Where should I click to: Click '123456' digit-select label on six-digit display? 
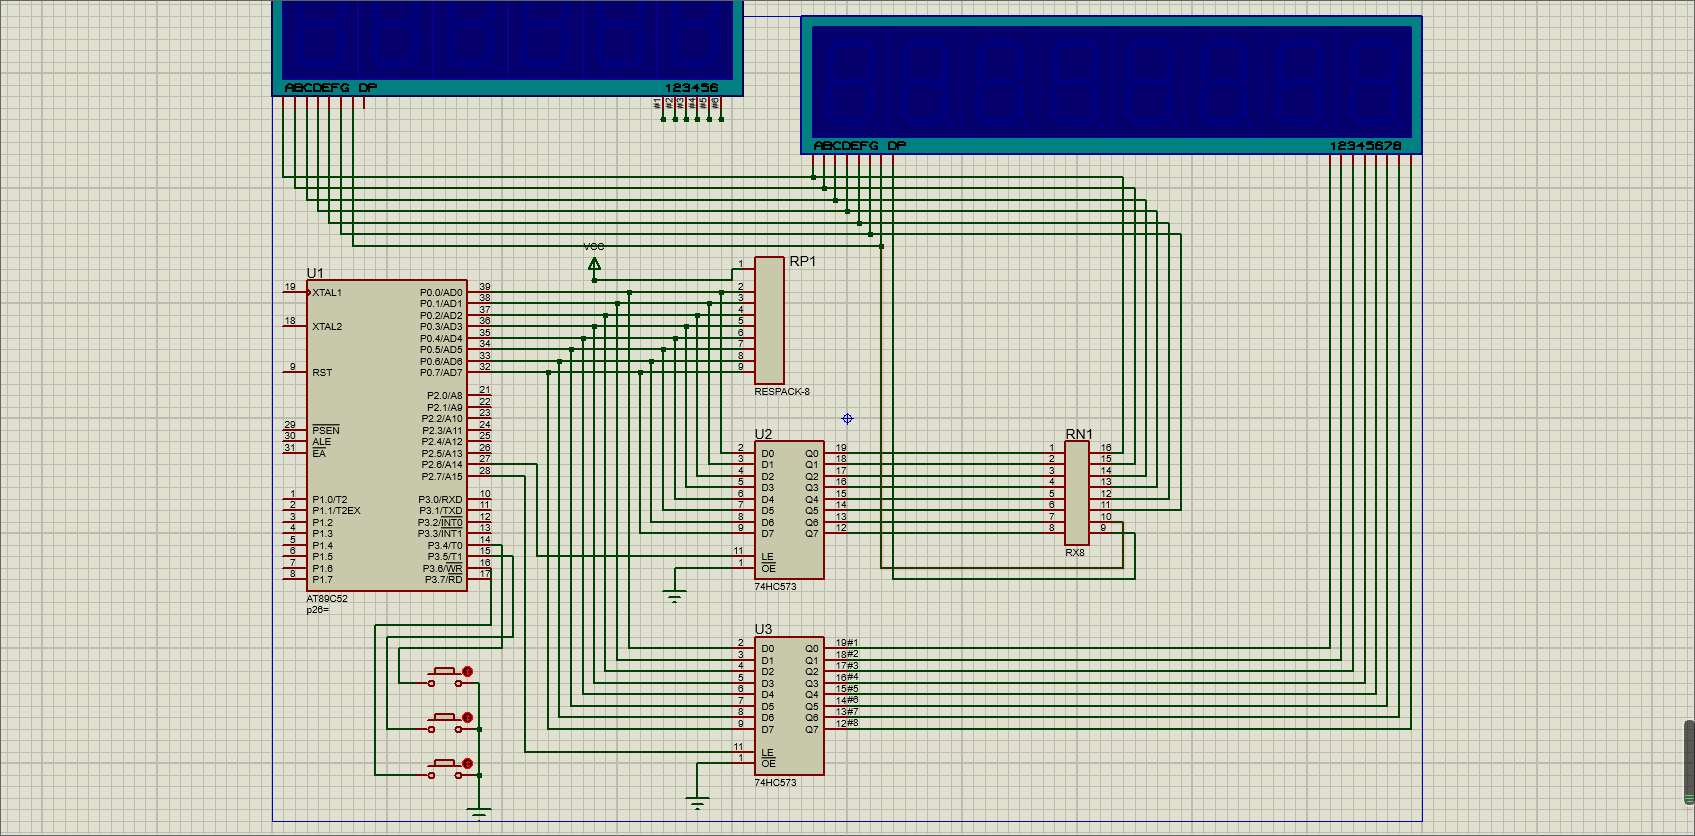tap(691, 88)
